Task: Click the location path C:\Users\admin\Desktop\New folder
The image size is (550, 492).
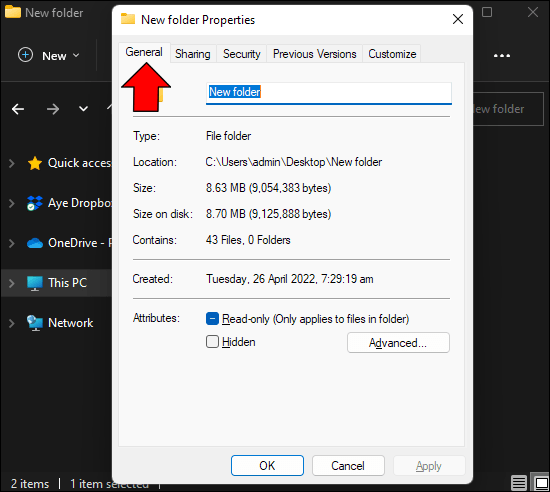Action: point(294,162)
